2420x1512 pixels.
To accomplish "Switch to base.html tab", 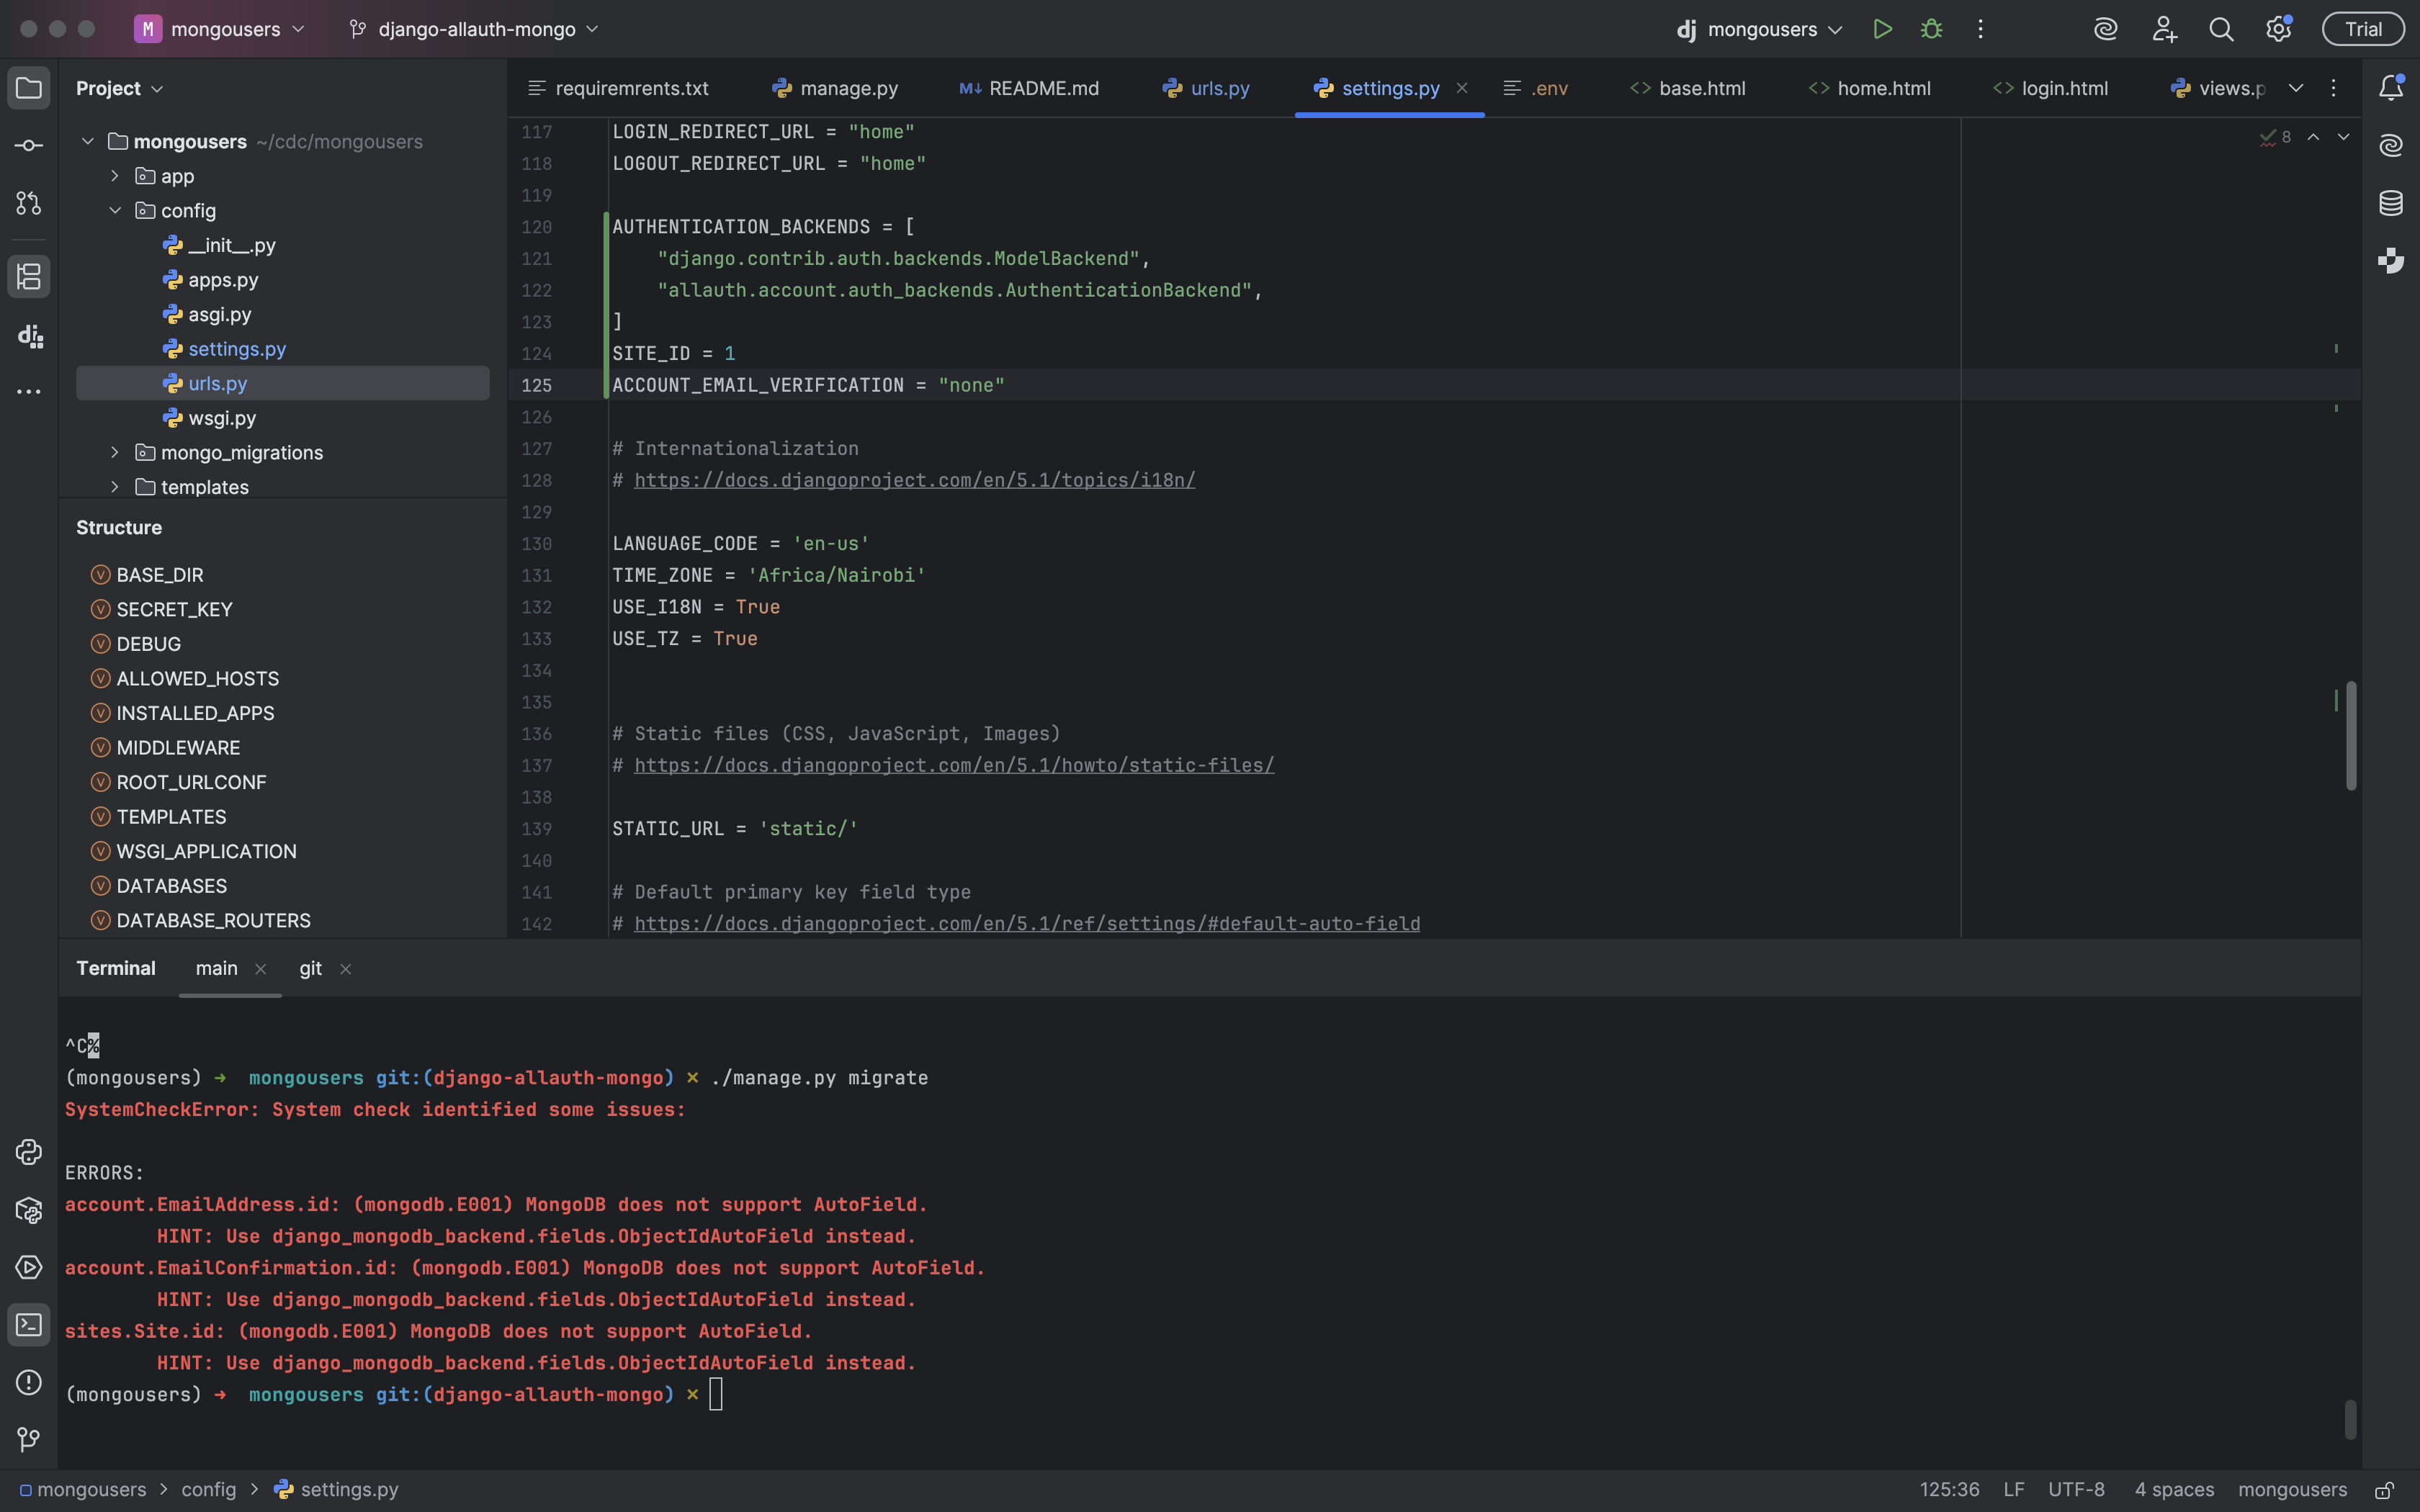I will tap(1688, 88).
